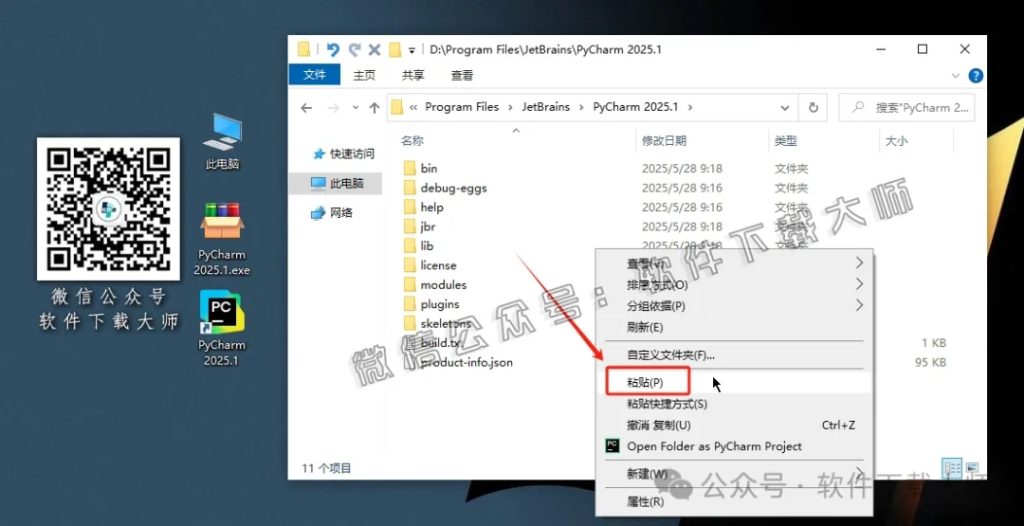Screen dimensions: 1024x526
Task: Select 快速访问 in navigation pane
Action: pos(344,154)
